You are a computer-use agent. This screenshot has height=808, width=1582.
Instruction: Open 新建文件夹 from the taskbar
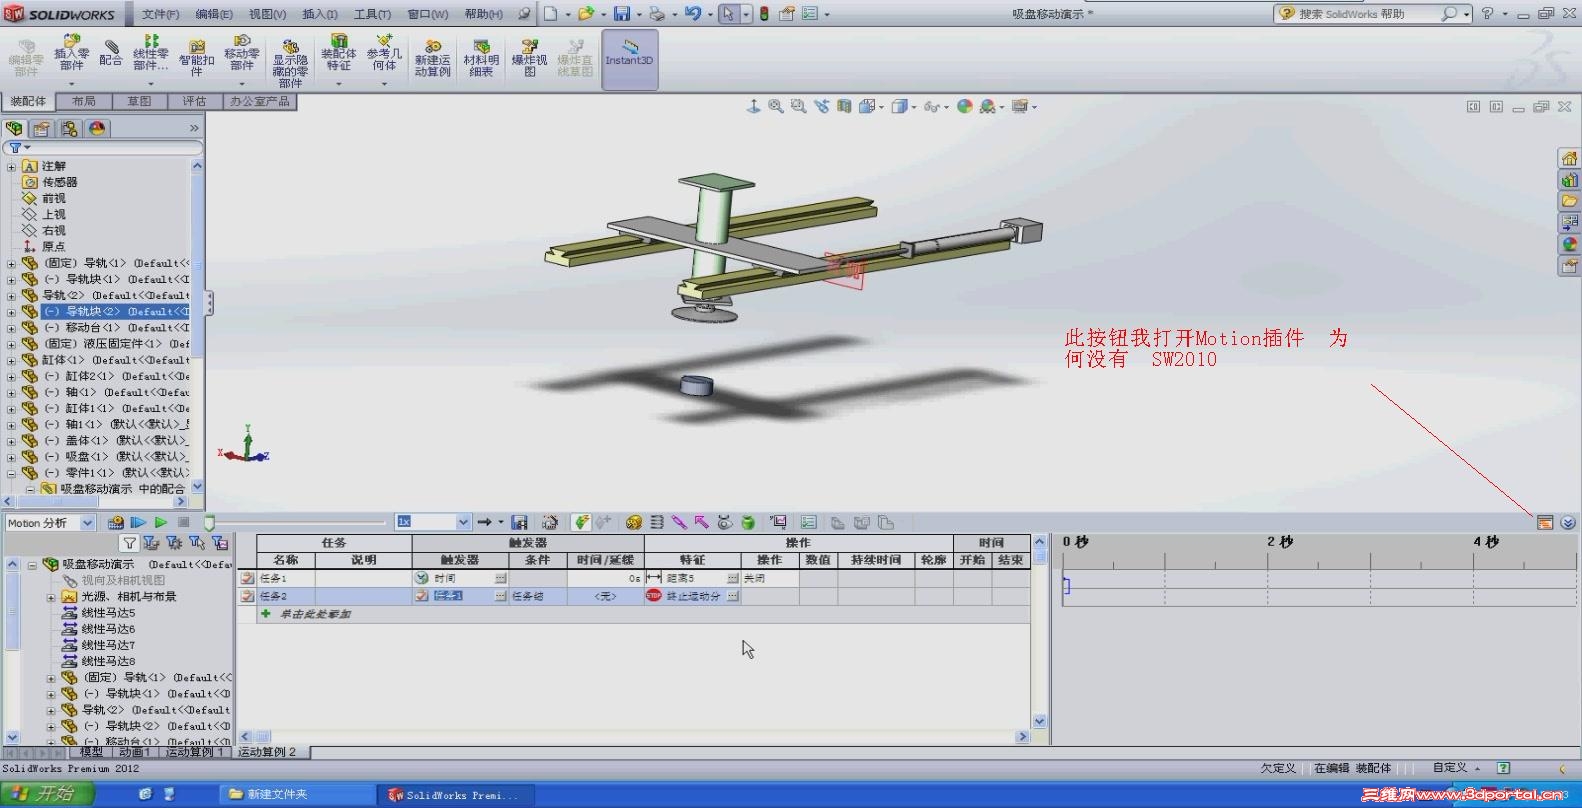click(297, 794)
